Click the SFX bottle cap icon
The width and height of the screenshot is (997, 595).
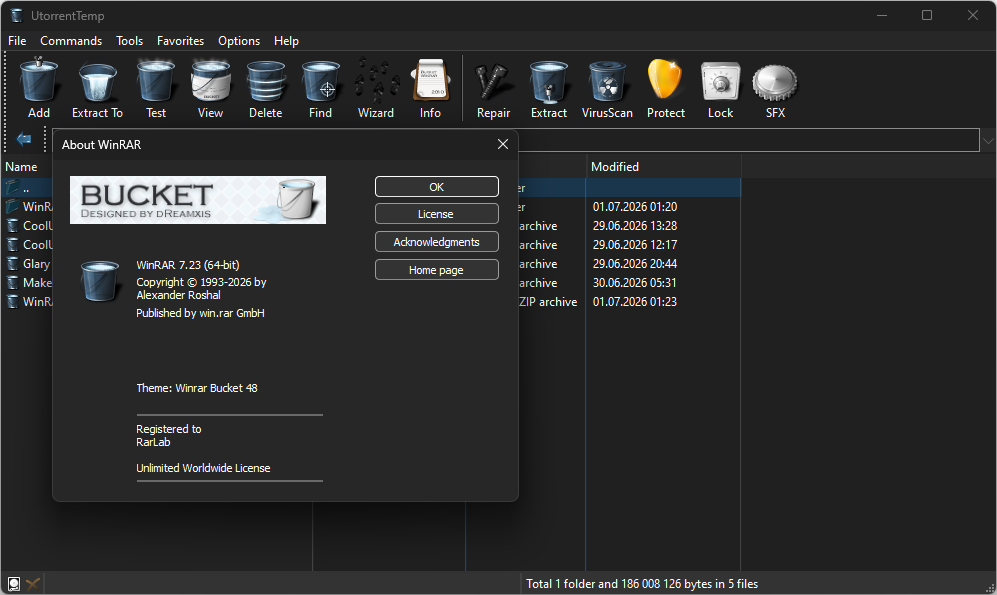click(775, 83)
